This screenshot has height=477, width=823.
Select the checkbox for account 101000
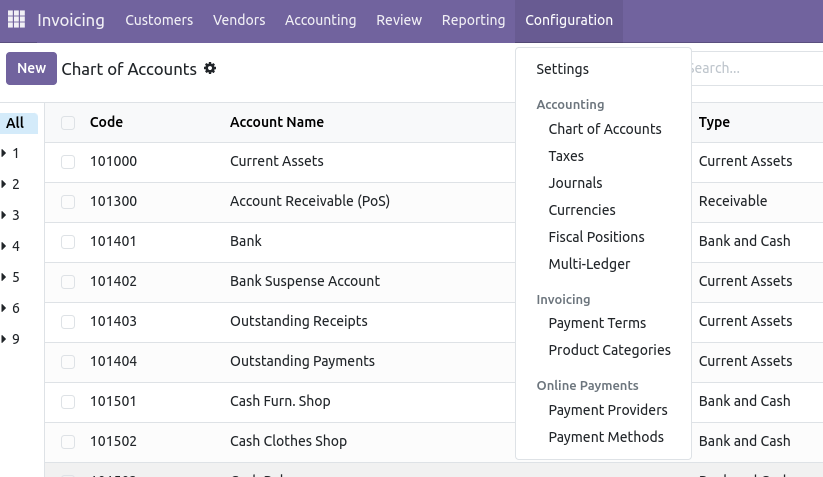(x=68, y=161)
